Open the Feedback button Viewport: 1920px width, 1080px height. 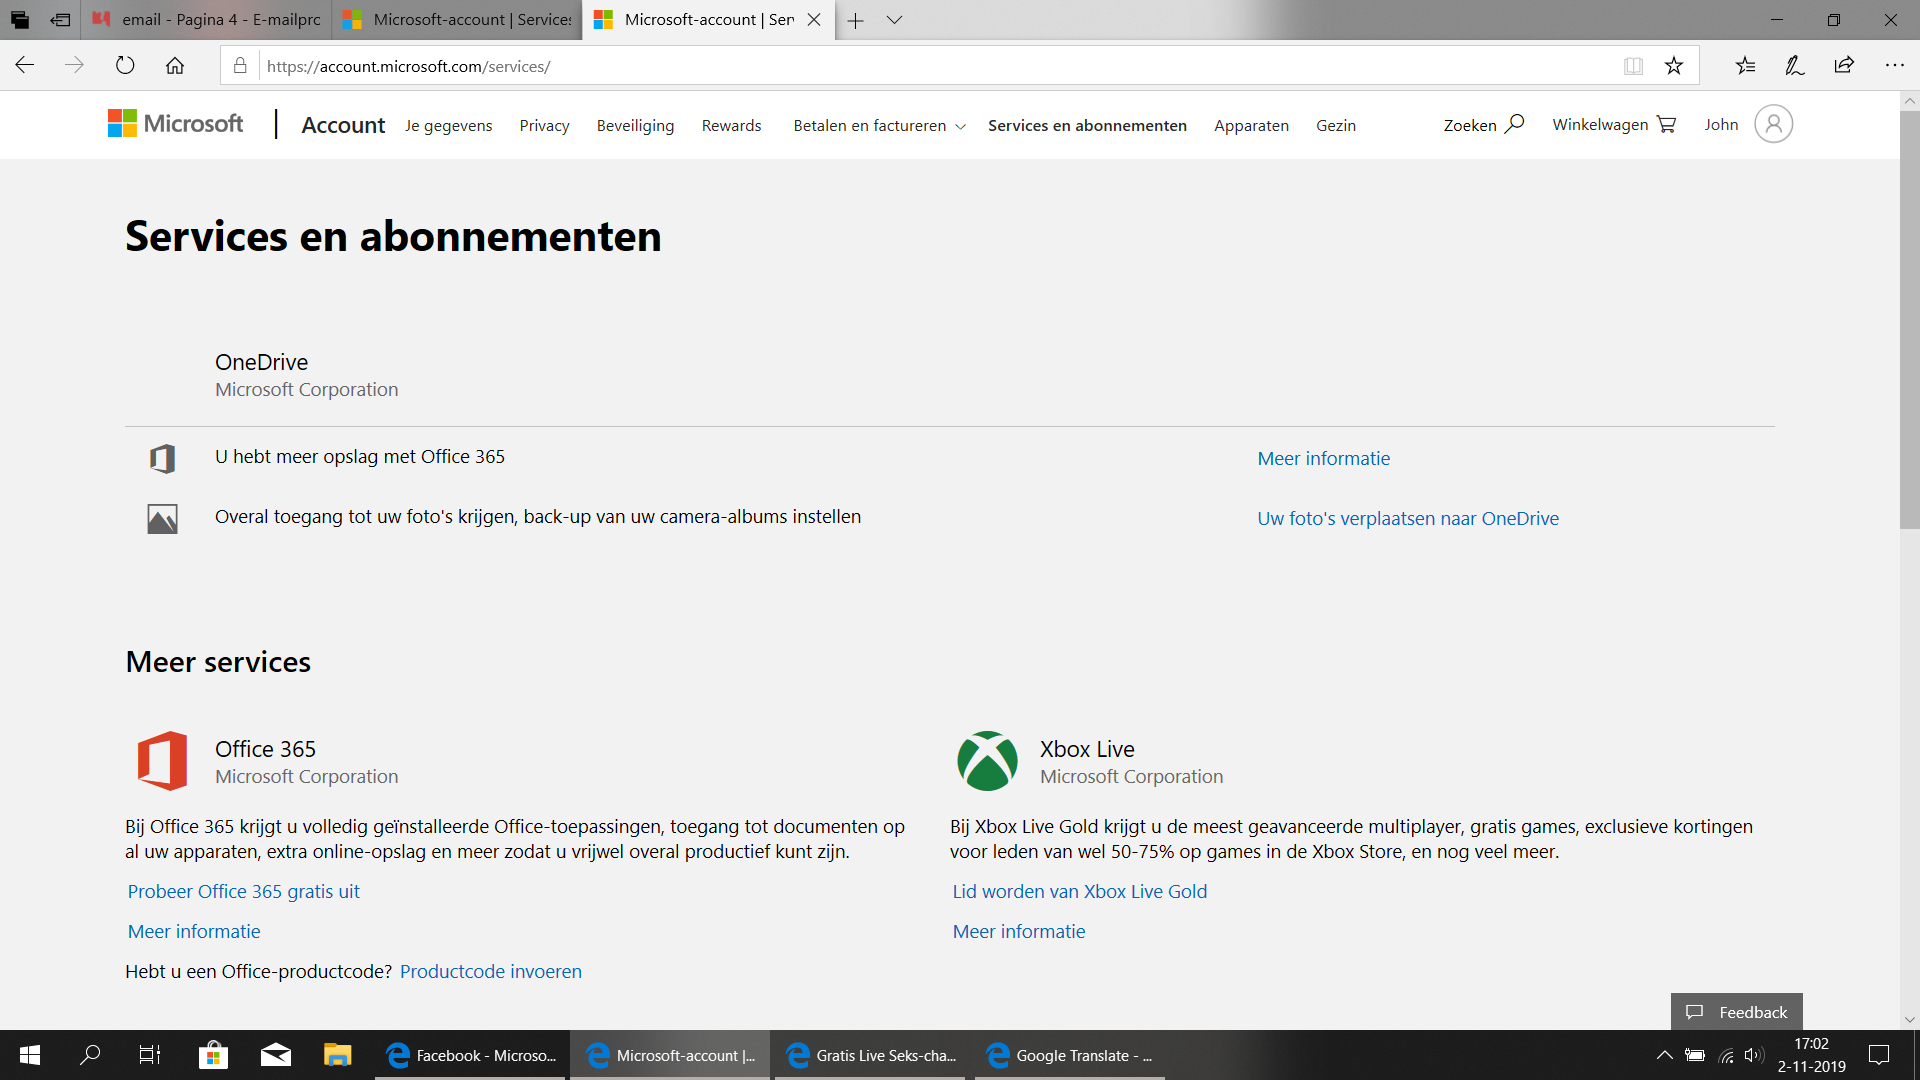click(x=1736, y=1012)
